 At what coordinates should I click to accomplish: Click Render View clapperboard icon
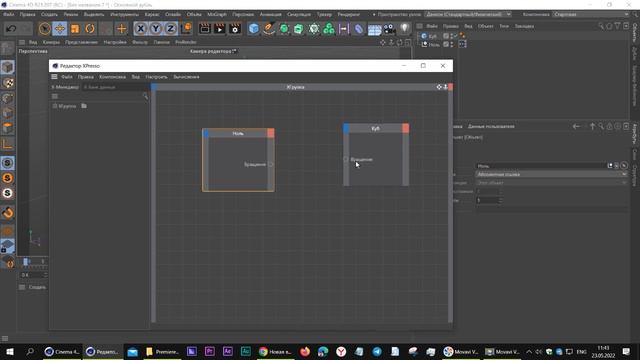click(x=204, y=29)
